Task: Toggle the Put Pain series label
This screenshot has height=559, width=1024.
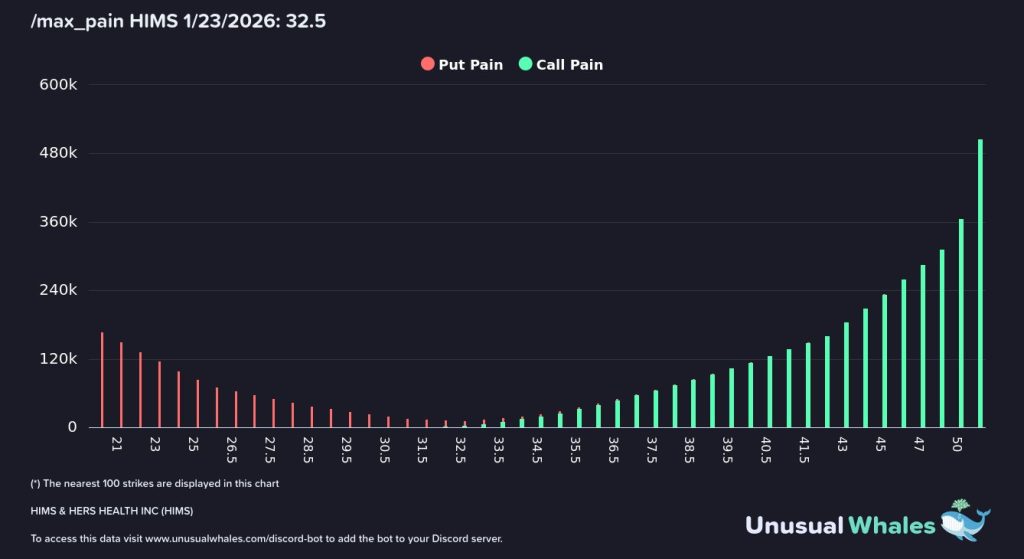Action: [x=470, y=64]
